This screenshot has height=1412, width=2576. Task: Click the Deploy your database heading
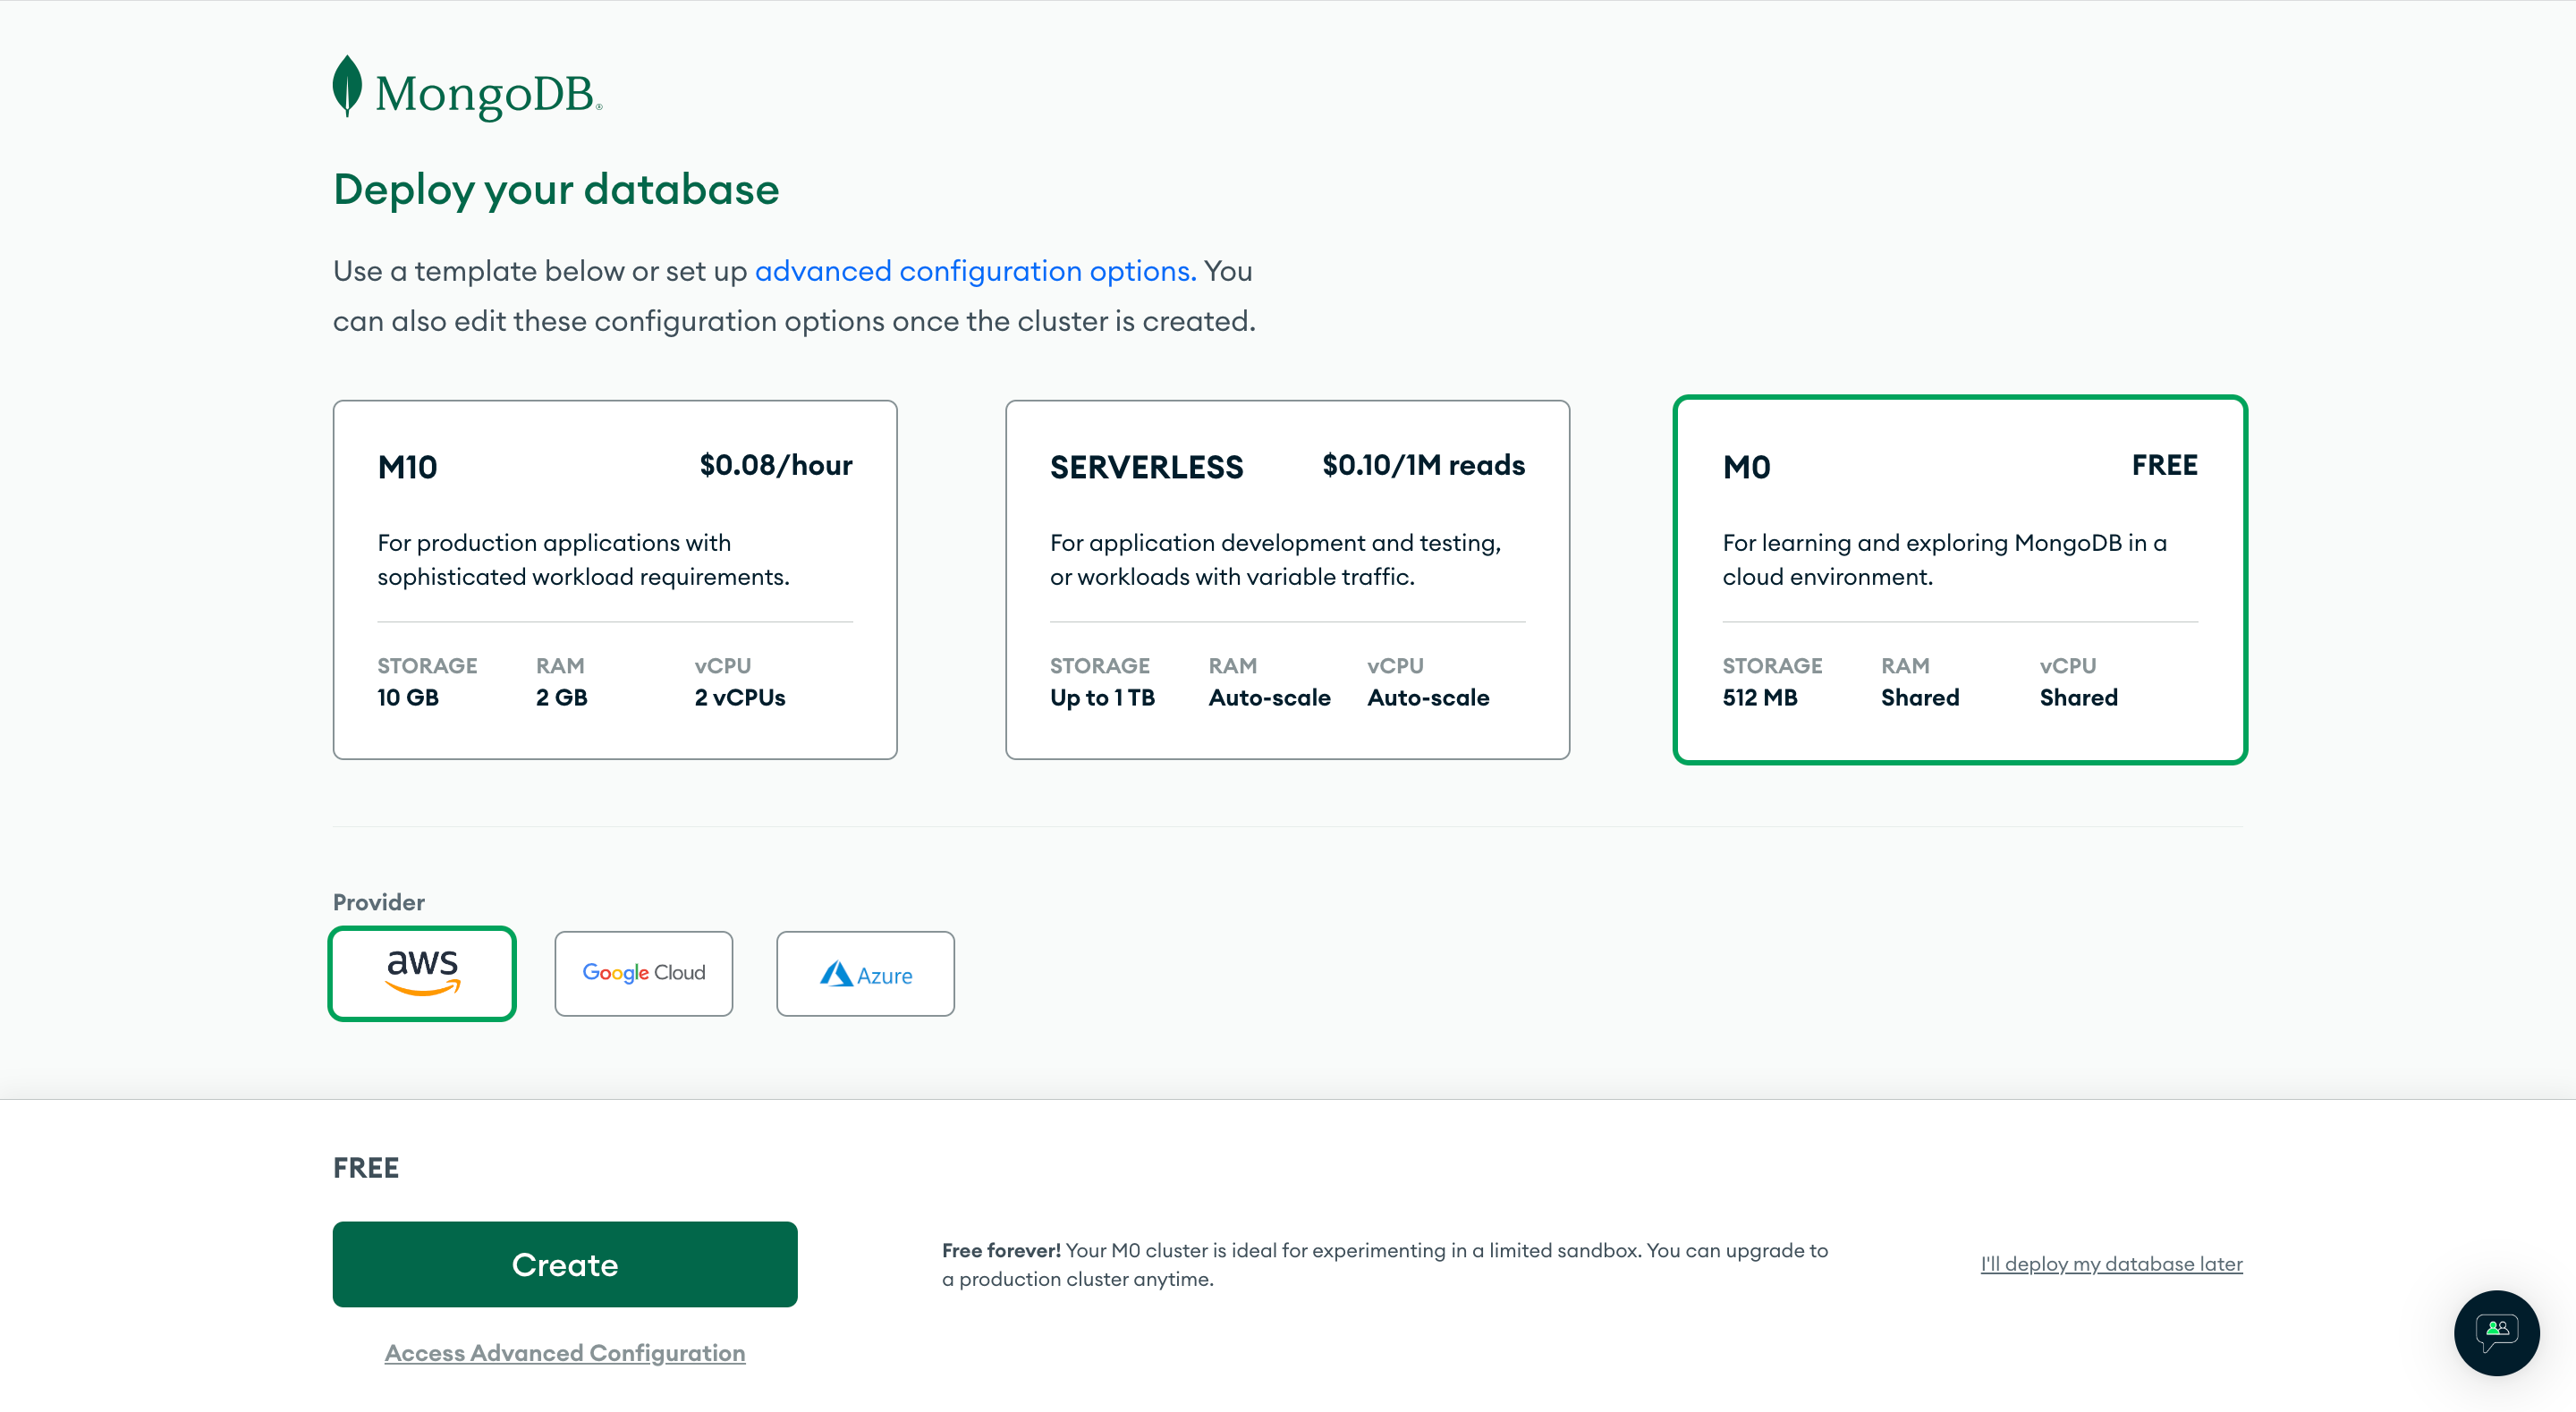[x=555, y=190]
